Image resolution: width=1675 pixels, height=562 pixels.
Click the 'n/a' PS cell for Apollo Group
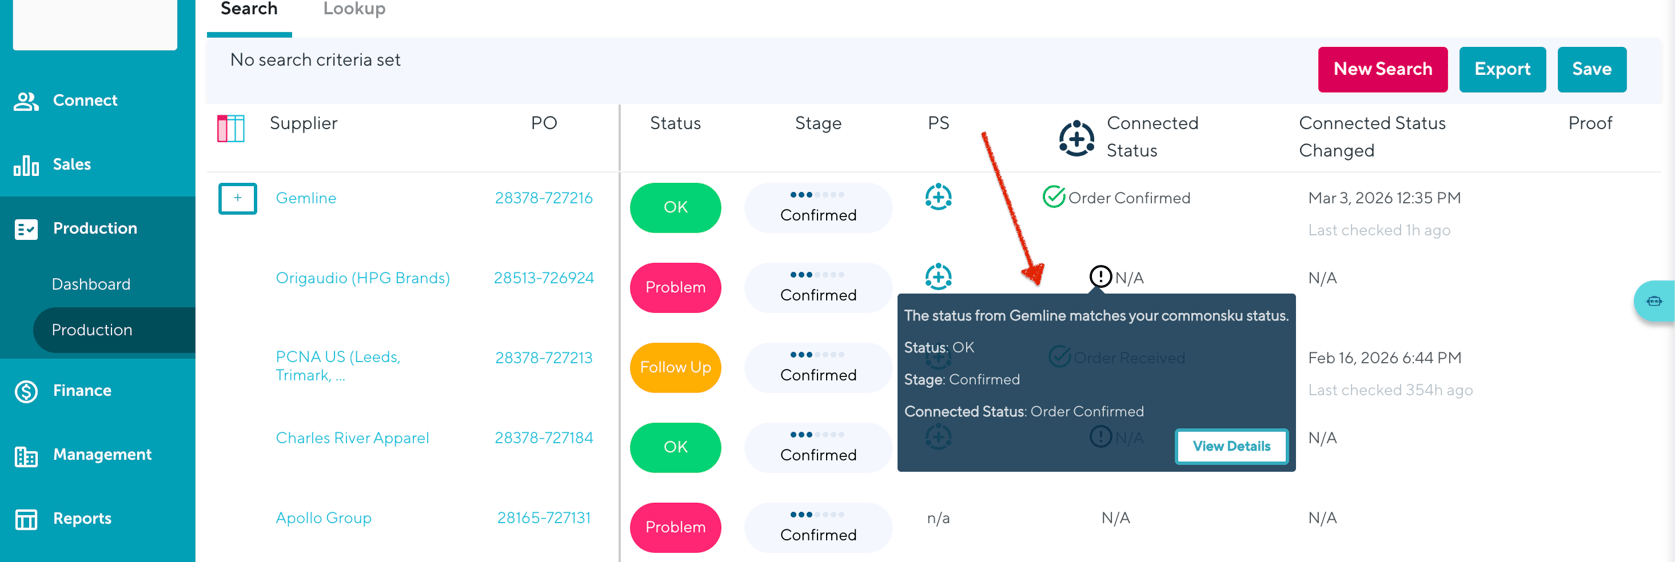[938, 518]
